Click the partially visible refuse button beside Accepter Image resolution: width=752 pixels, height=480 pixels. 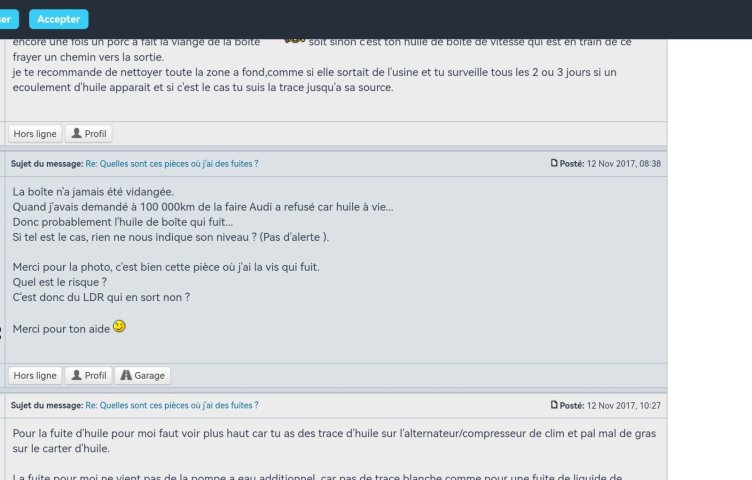9,19
